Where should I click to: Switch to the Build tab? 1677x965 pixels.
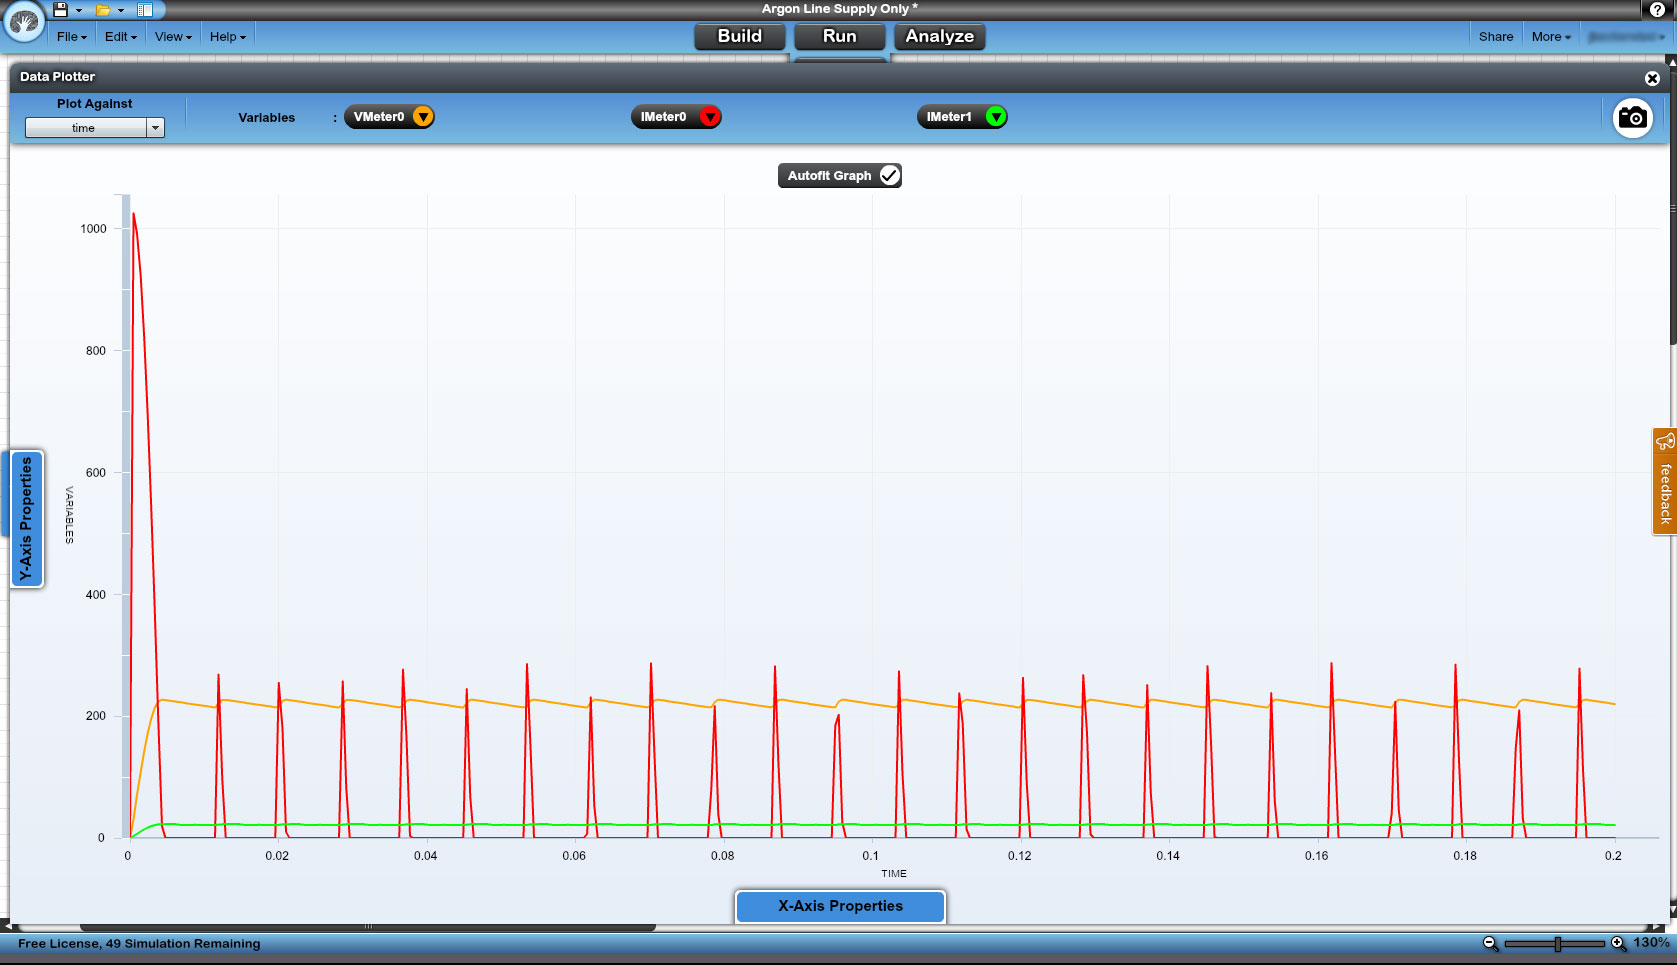pyautogui.click(x=740, y=36)
